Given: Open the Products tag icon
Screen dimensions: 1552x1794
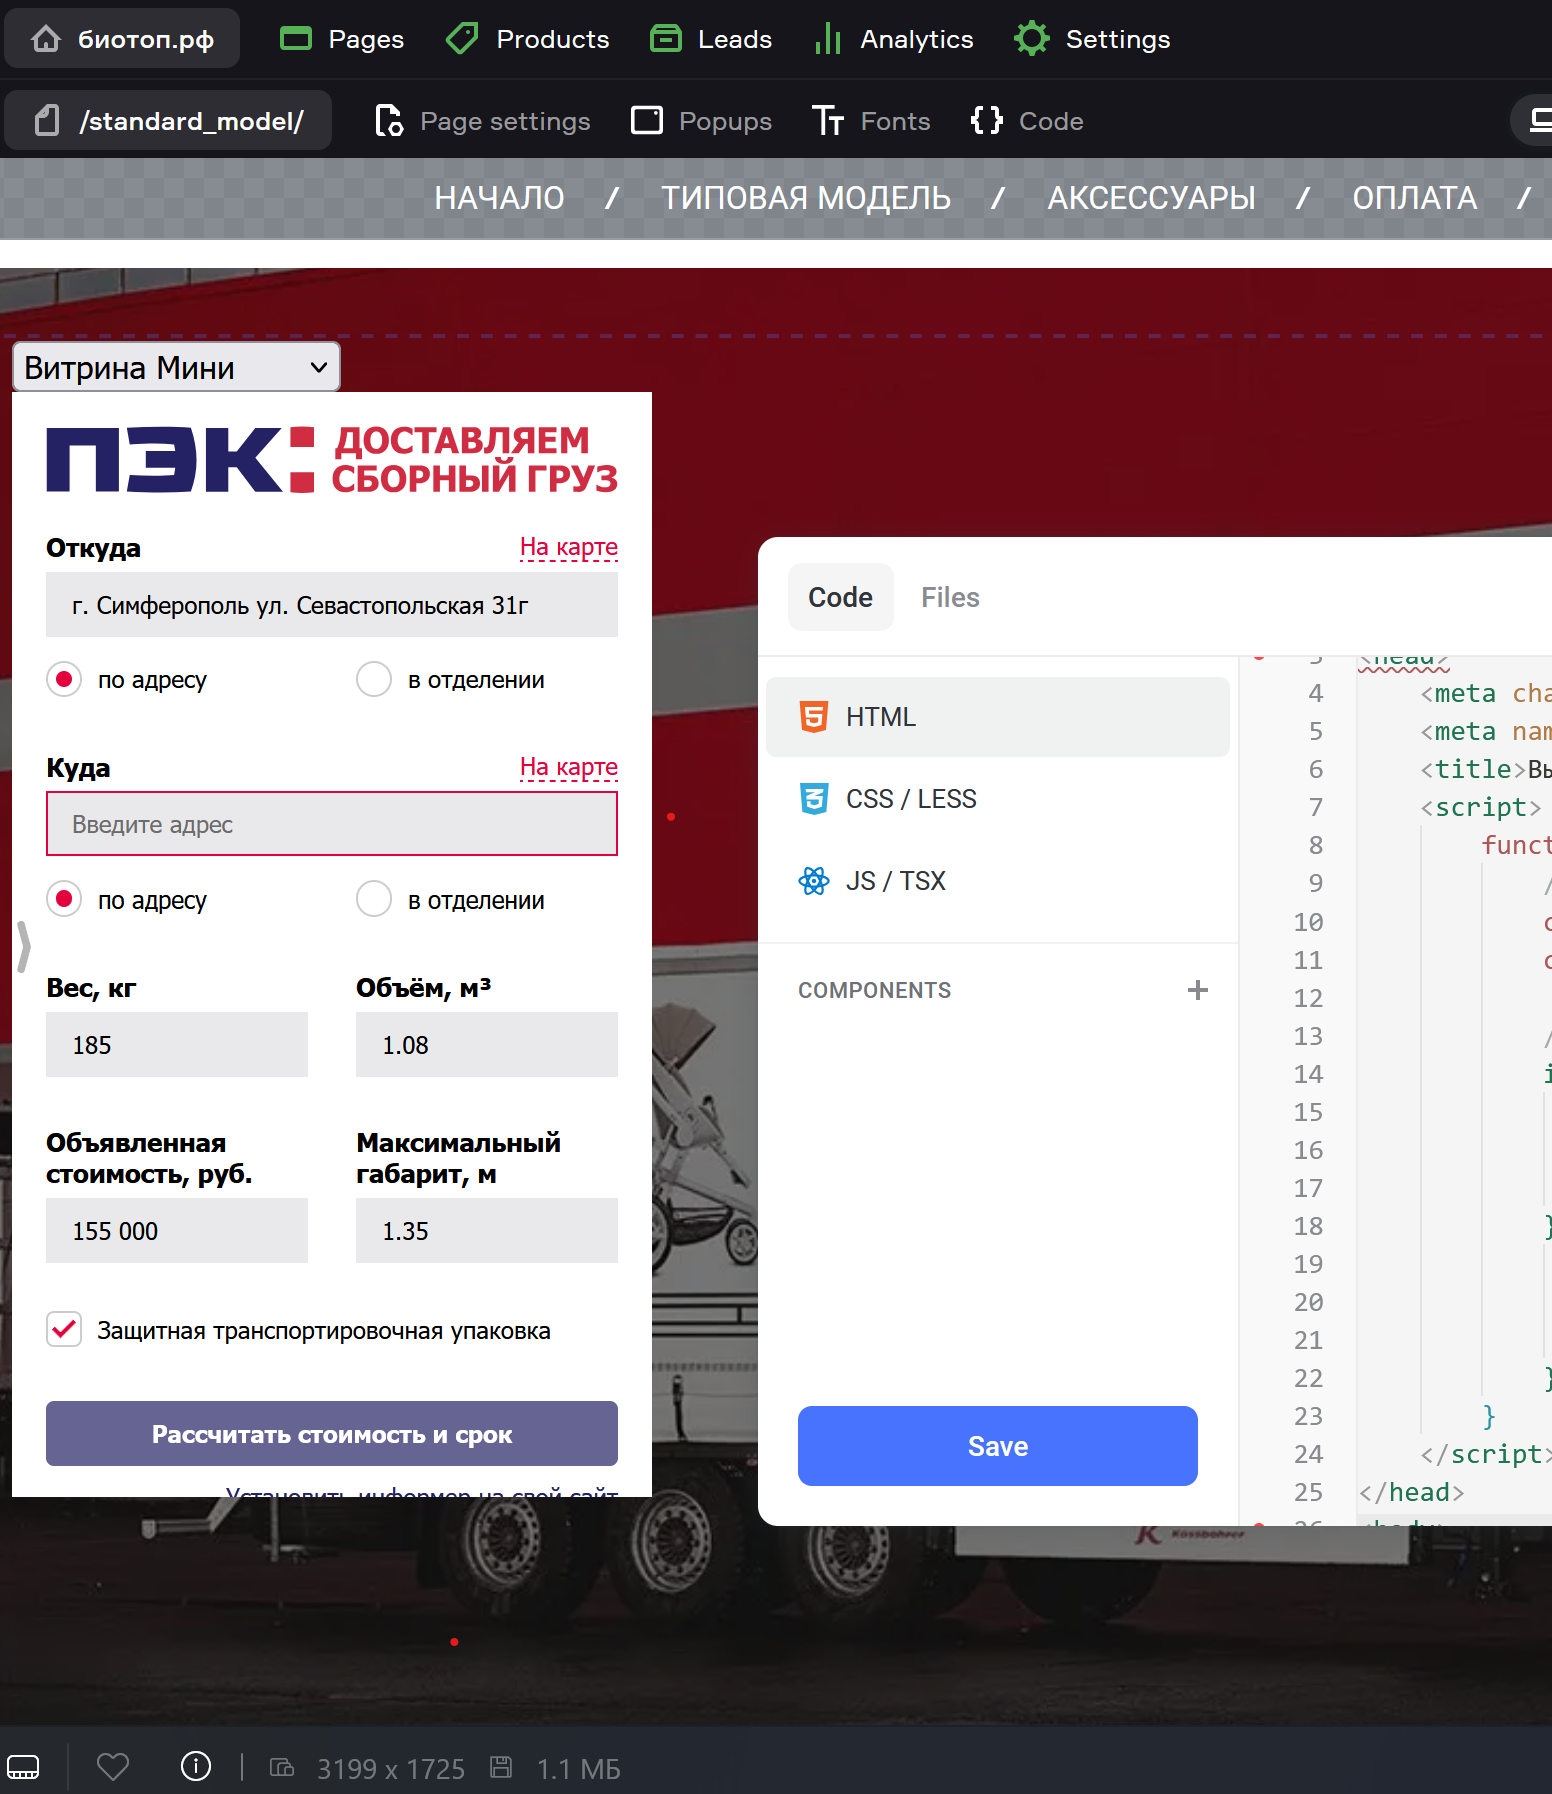Looking at the screenshot, I should 462,39.
